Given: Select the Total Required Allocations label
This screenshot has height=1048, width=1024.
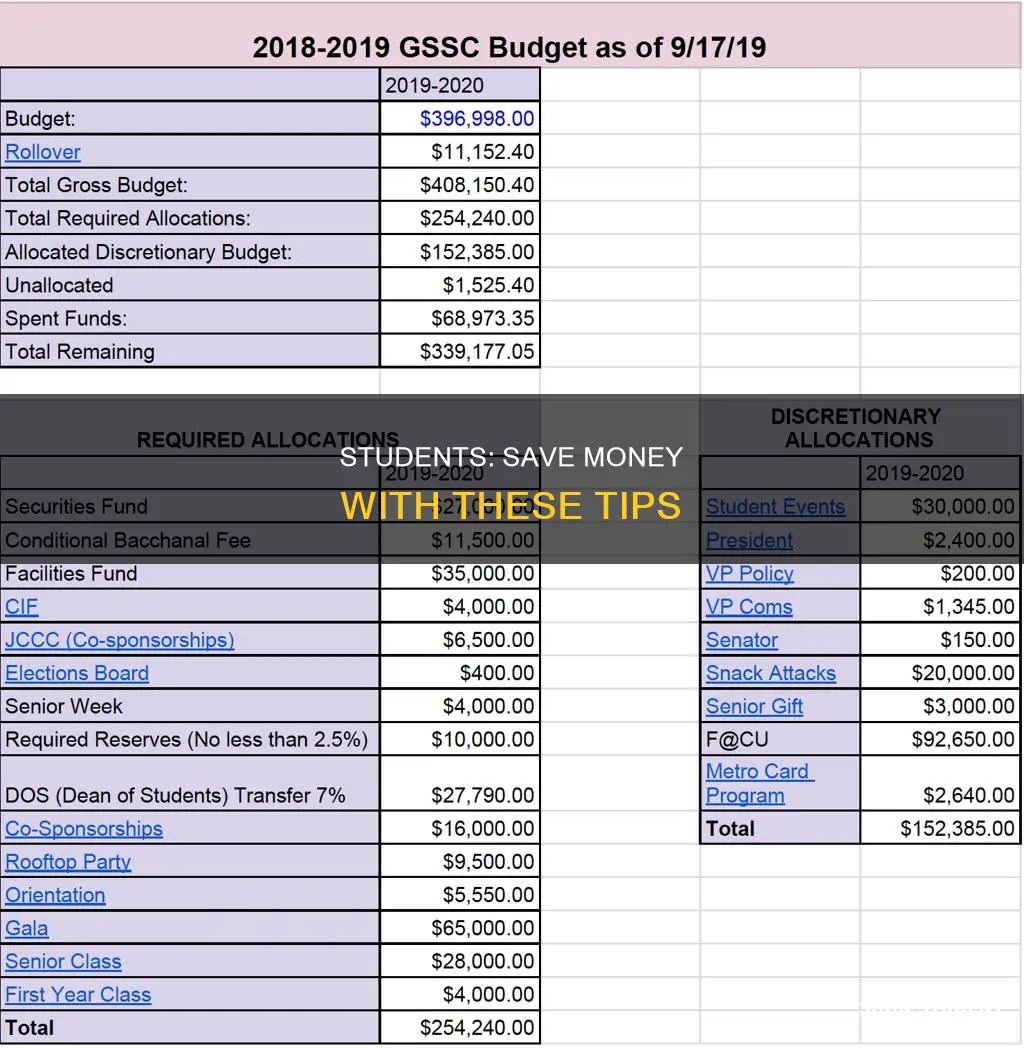Looking at the screenshot, I should point(128,219).
